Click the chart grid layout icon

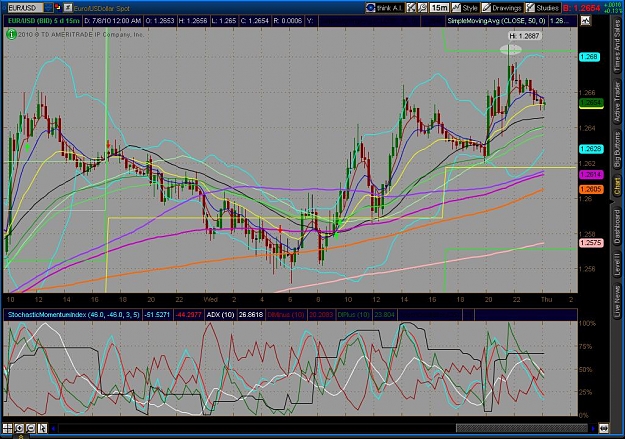tap(7, 428)
